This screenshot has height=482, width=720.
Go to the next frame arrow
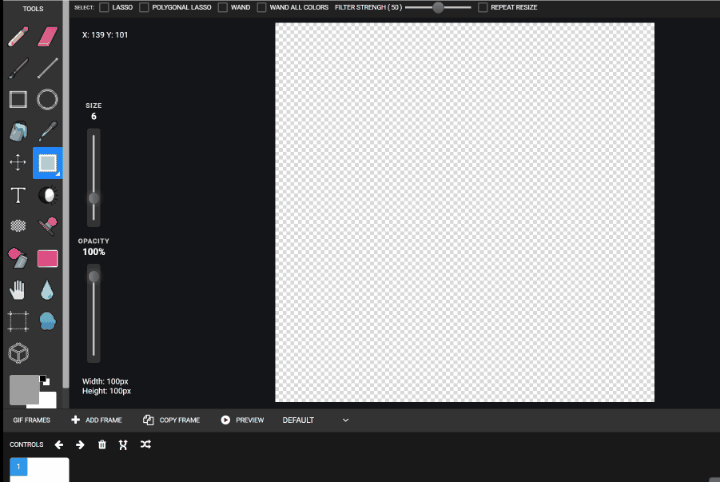[x=80, y=445]
